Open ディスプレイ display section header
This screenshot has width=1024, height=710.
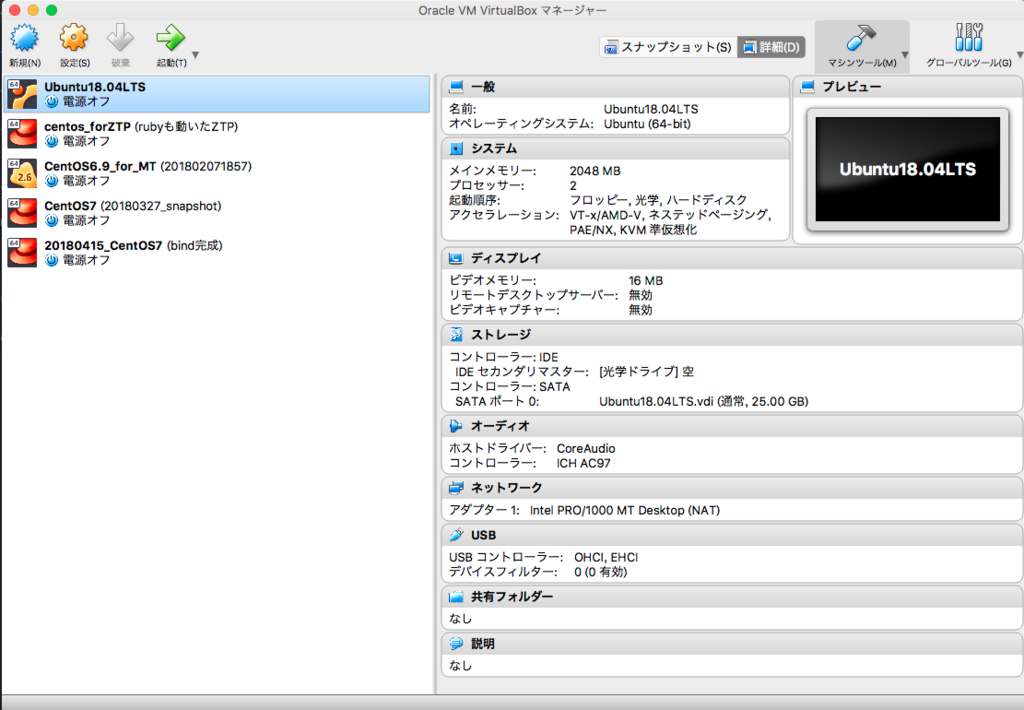(x=732, y=259)
